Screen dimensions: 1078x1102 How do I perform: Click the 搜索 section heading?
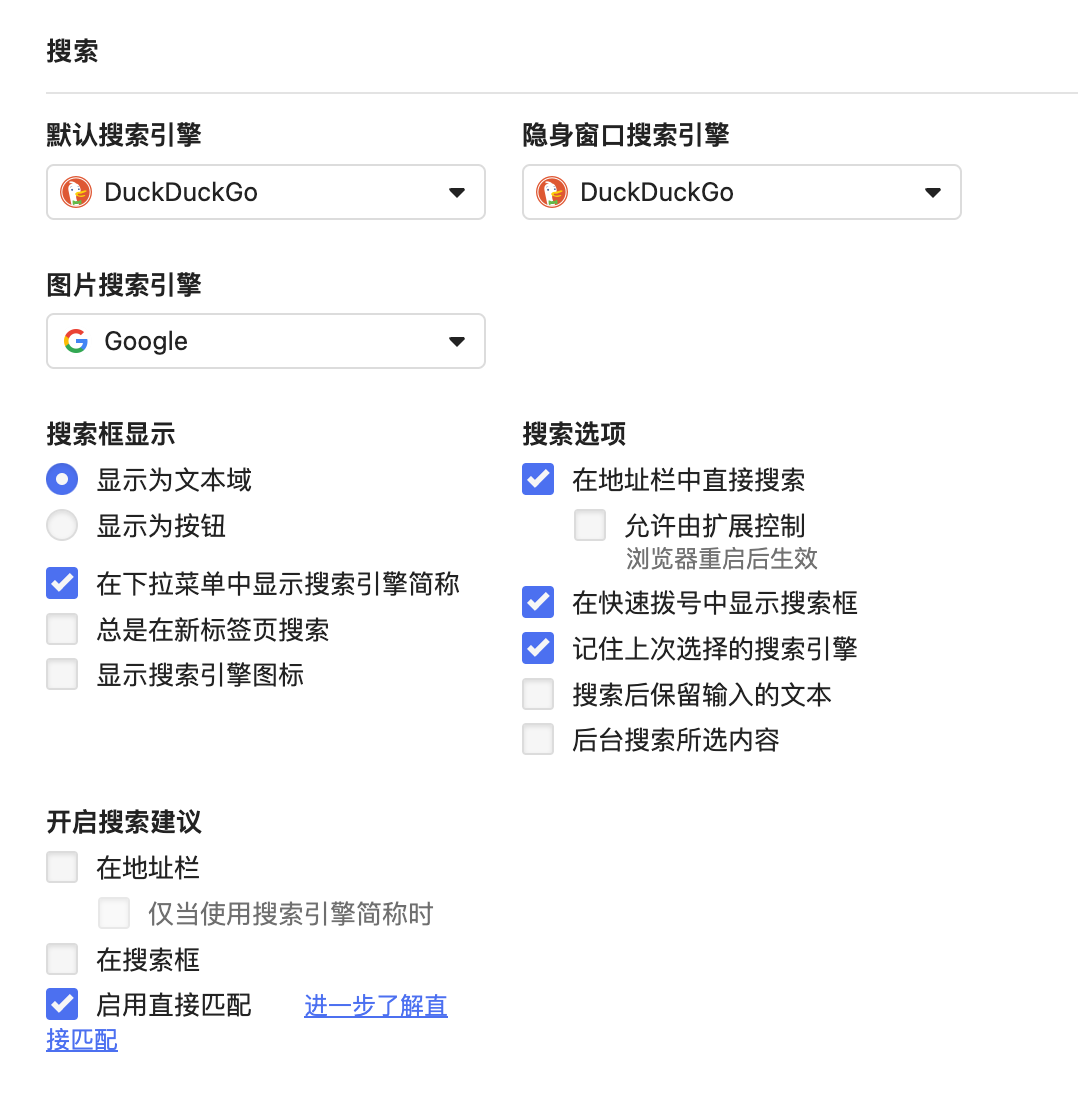[x=72, y=51]
